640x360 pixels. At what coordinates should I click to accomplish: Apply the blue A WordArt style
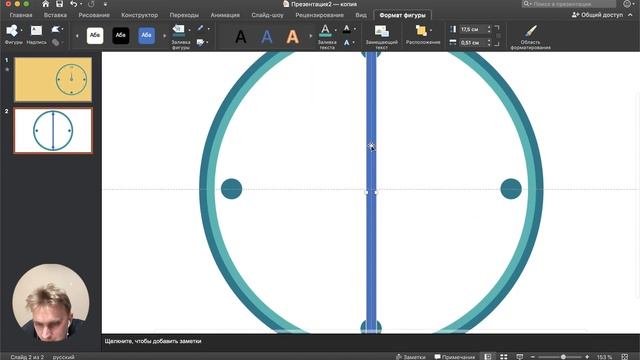[x=267, y=37]
